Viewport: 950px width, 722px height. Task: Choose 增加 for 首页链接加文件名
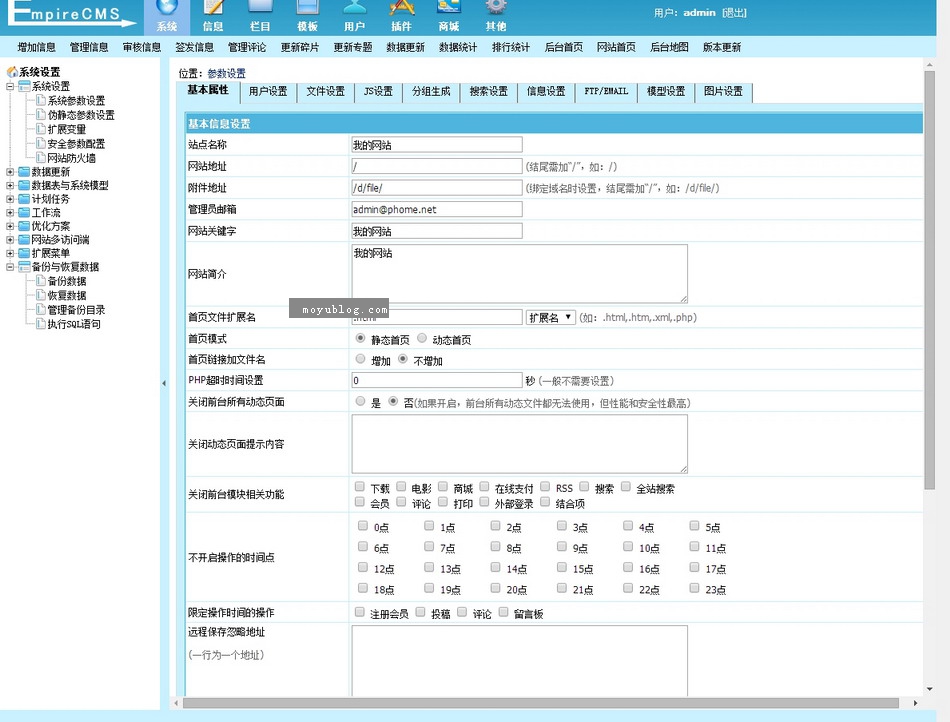click(x=360, y=359)
